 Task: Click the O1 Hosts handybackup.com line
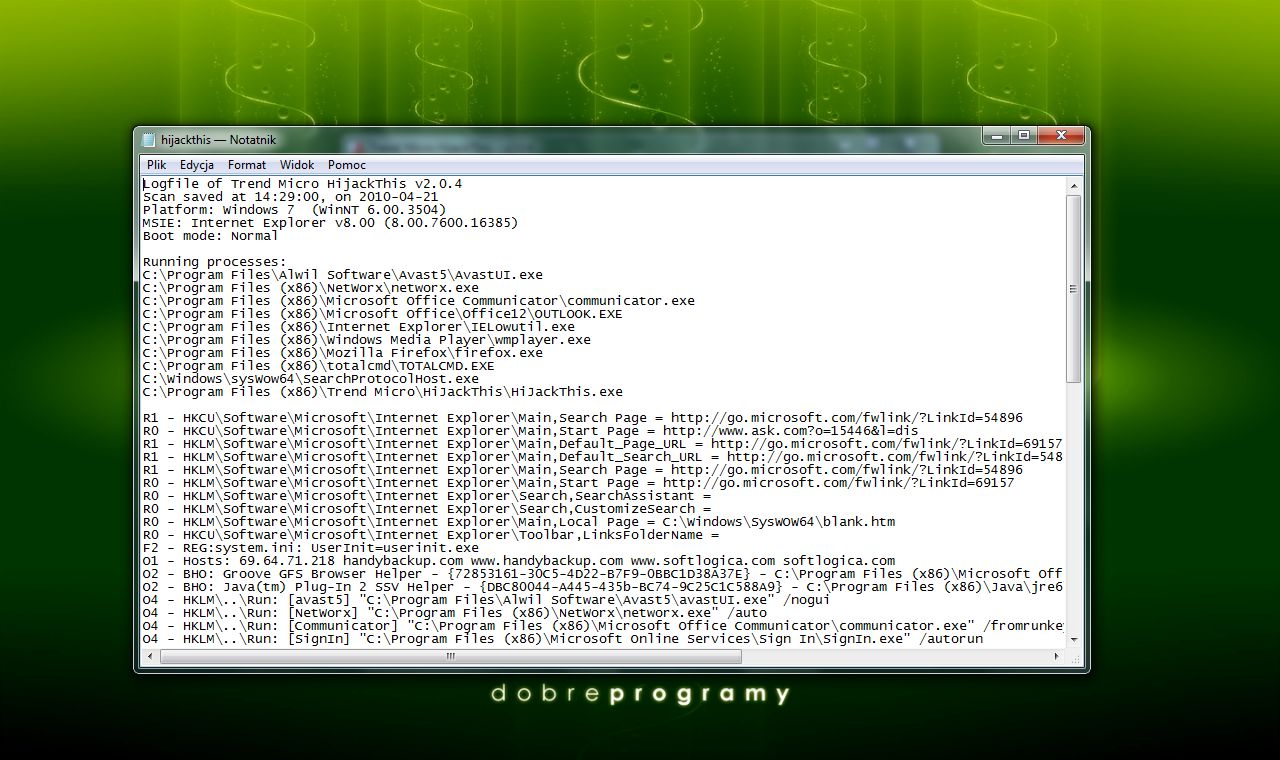(x=518, y=561)
